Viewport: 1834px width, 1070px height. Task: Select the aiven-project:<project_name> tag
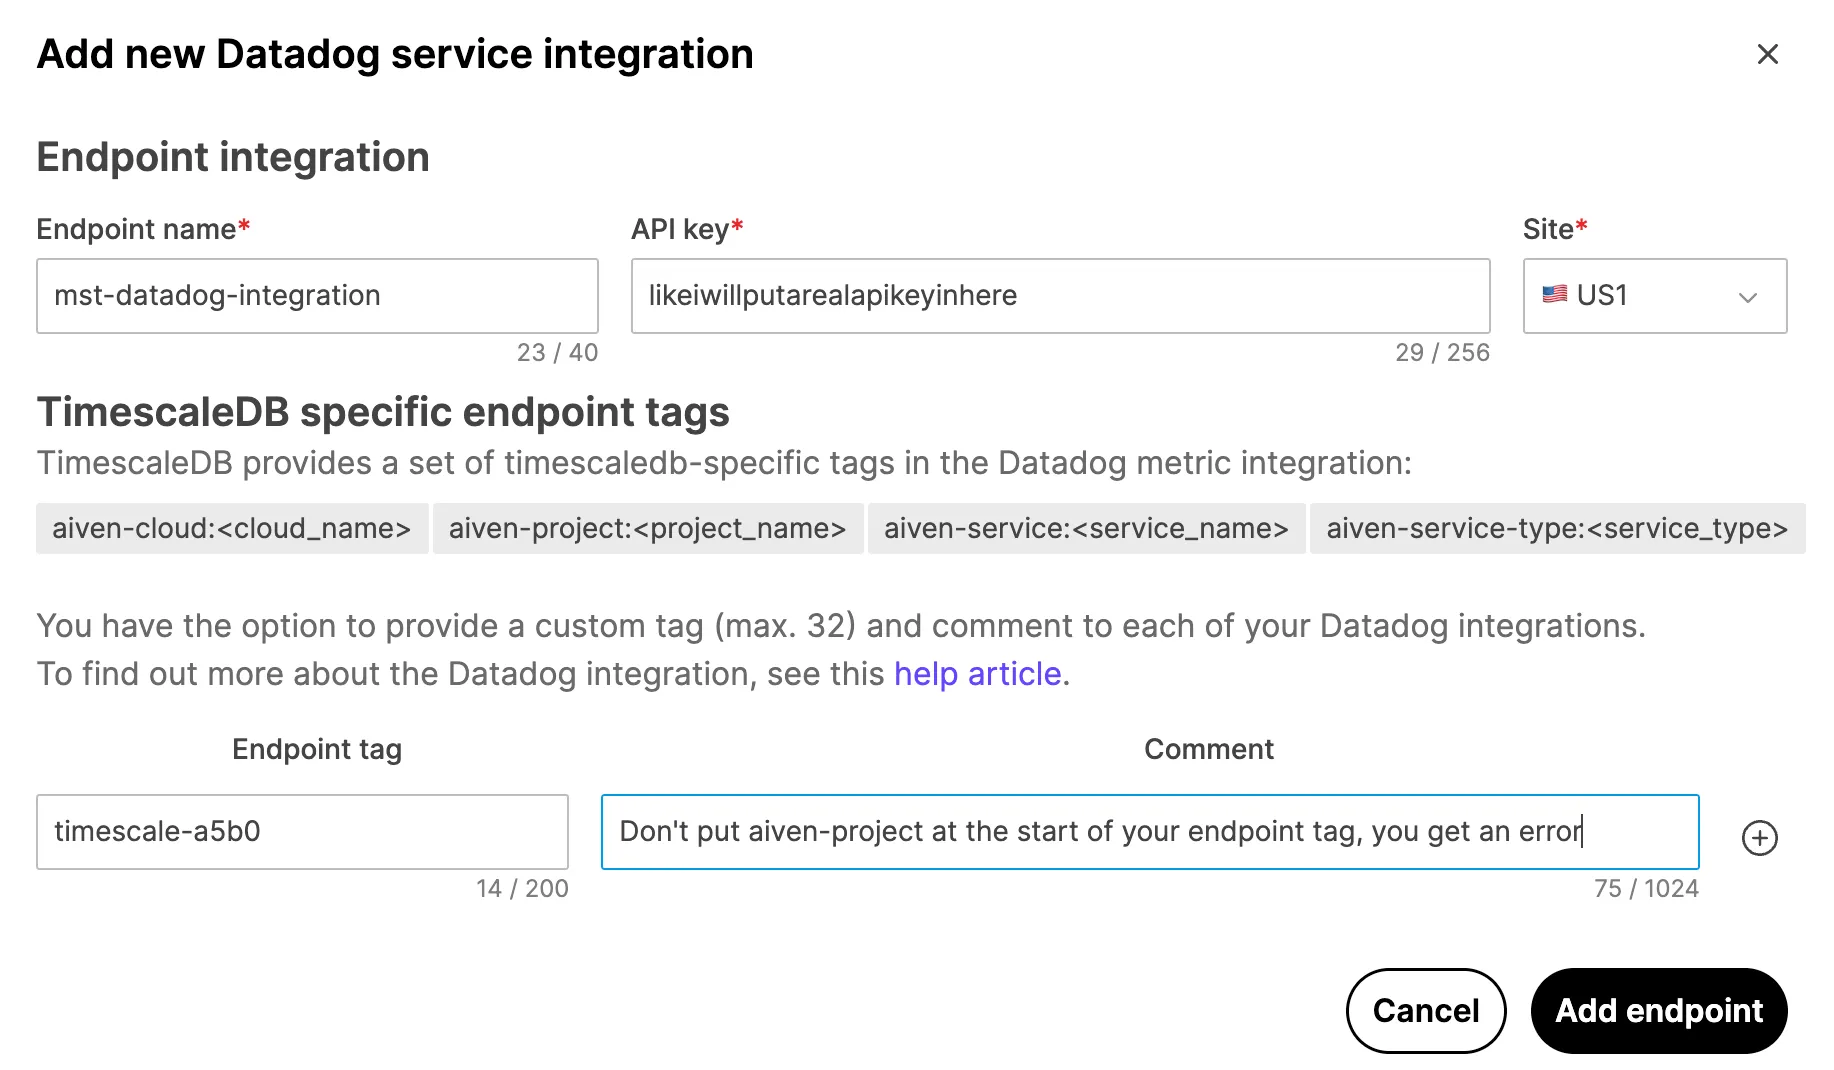coord(648,528)
